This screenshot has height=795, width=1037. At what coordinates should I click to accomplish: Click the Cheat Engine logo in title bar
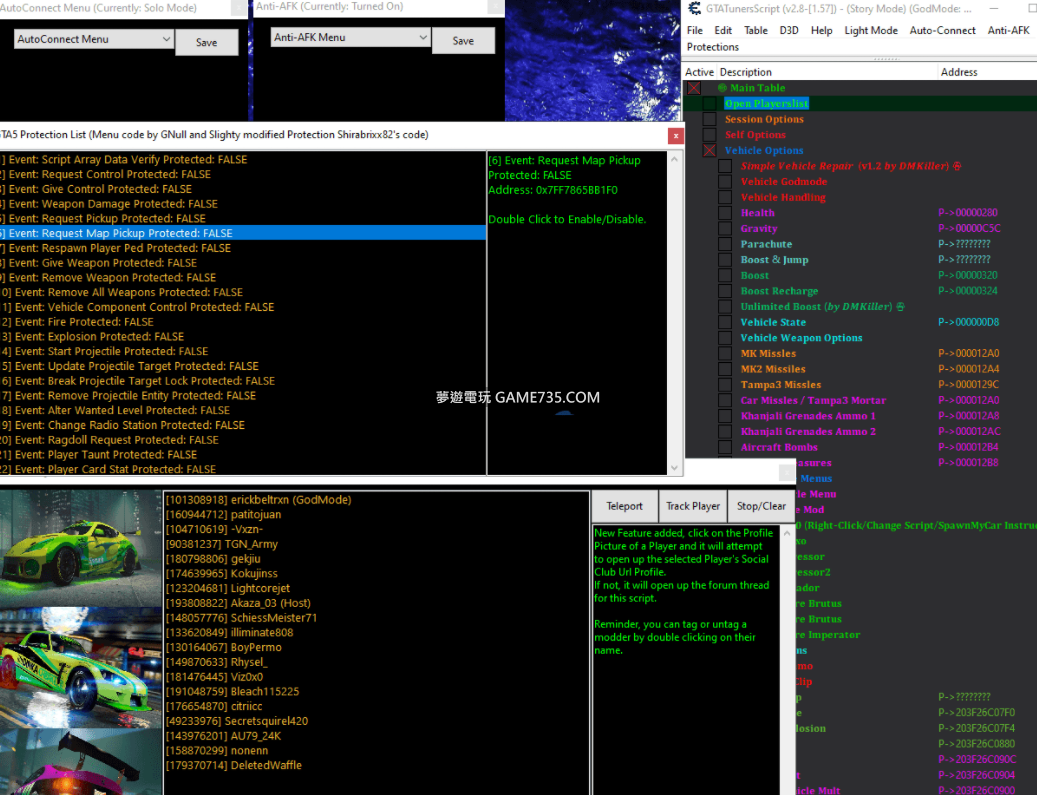pos(695,9)
